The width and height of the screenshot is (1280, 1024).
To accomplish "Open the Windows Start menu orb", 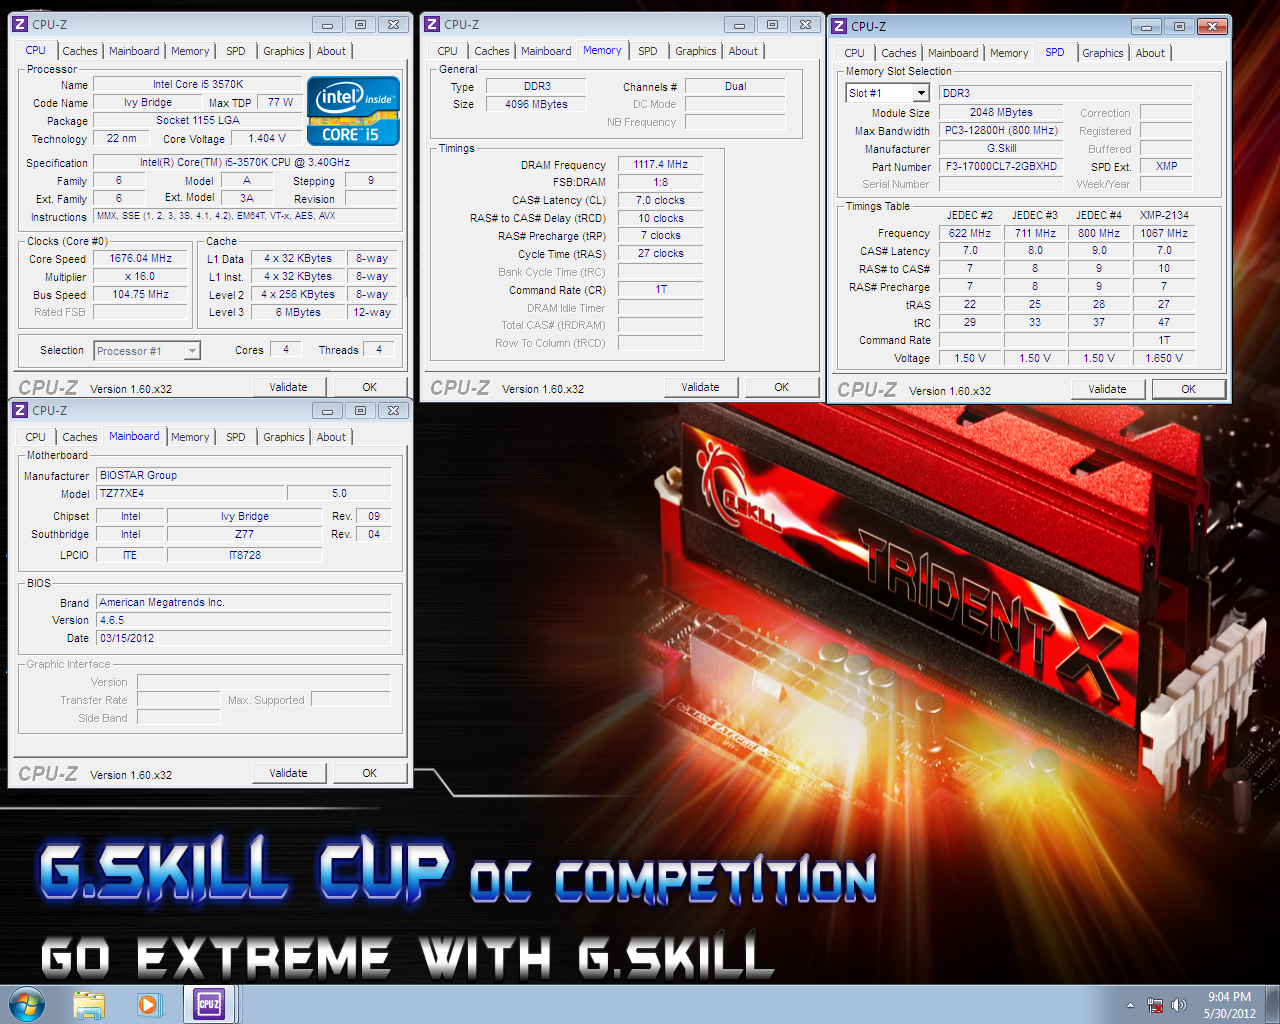I will click(27, 1004).
